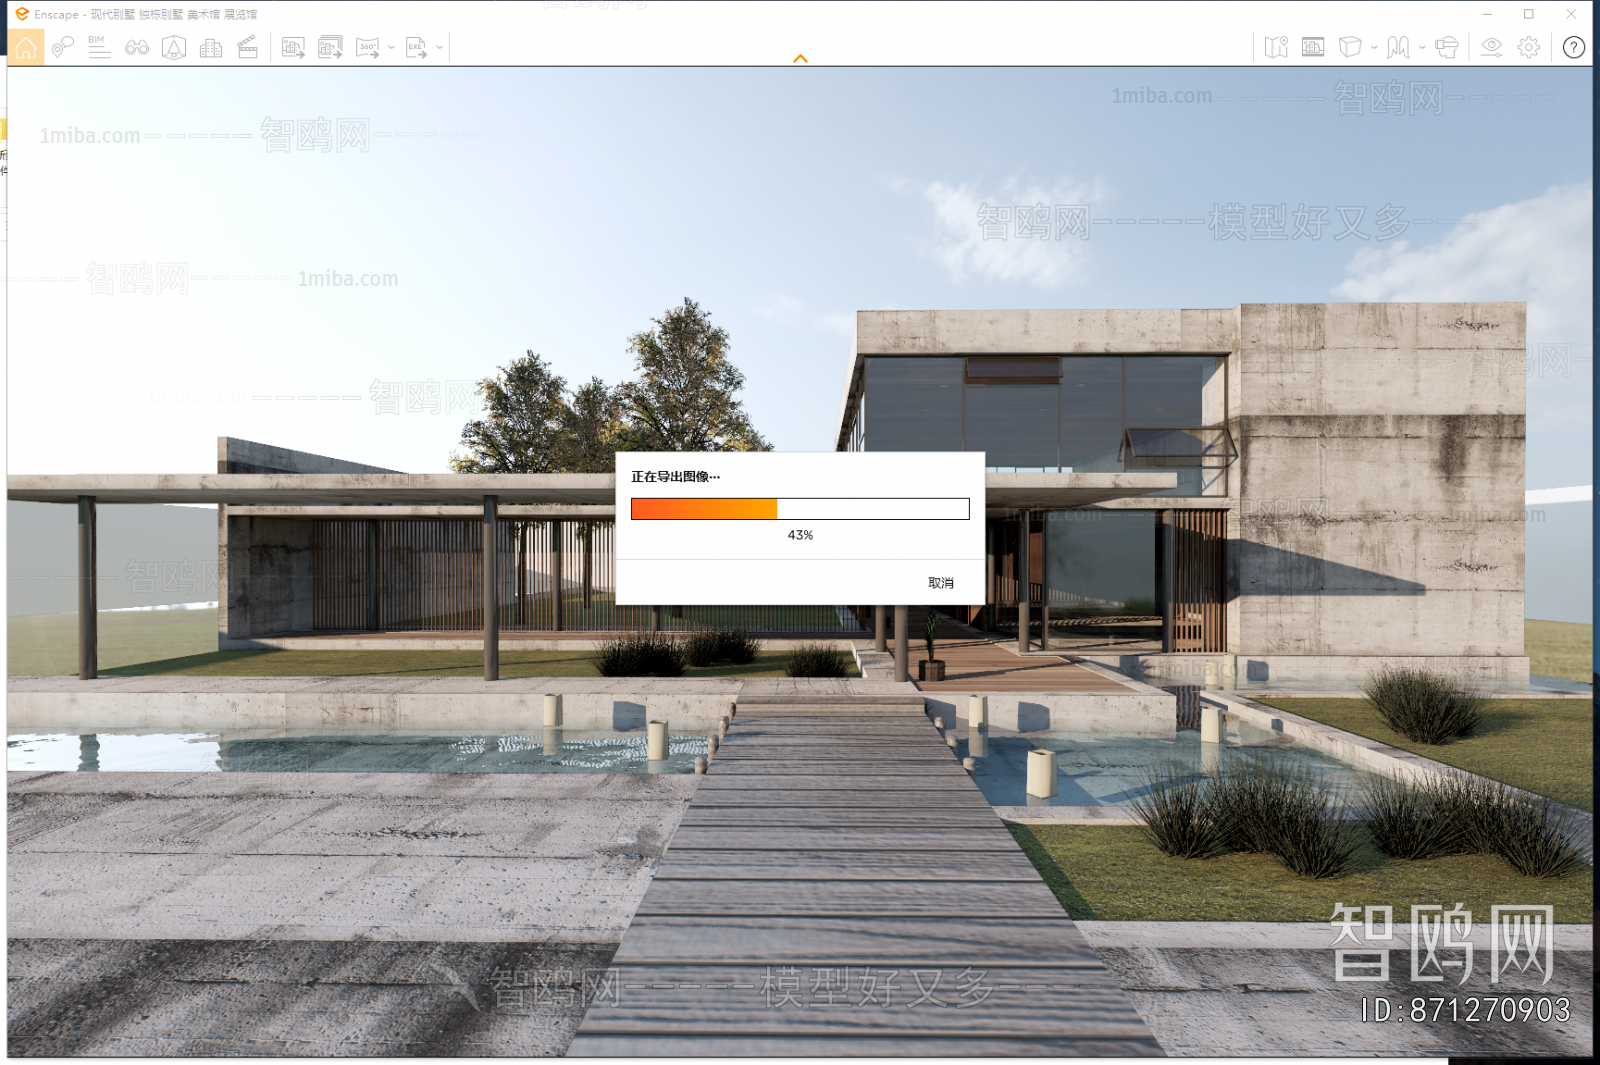Start a screenshot export with the render image icon
Screen dimensions: 1600x1065
(x=293, y=47)
